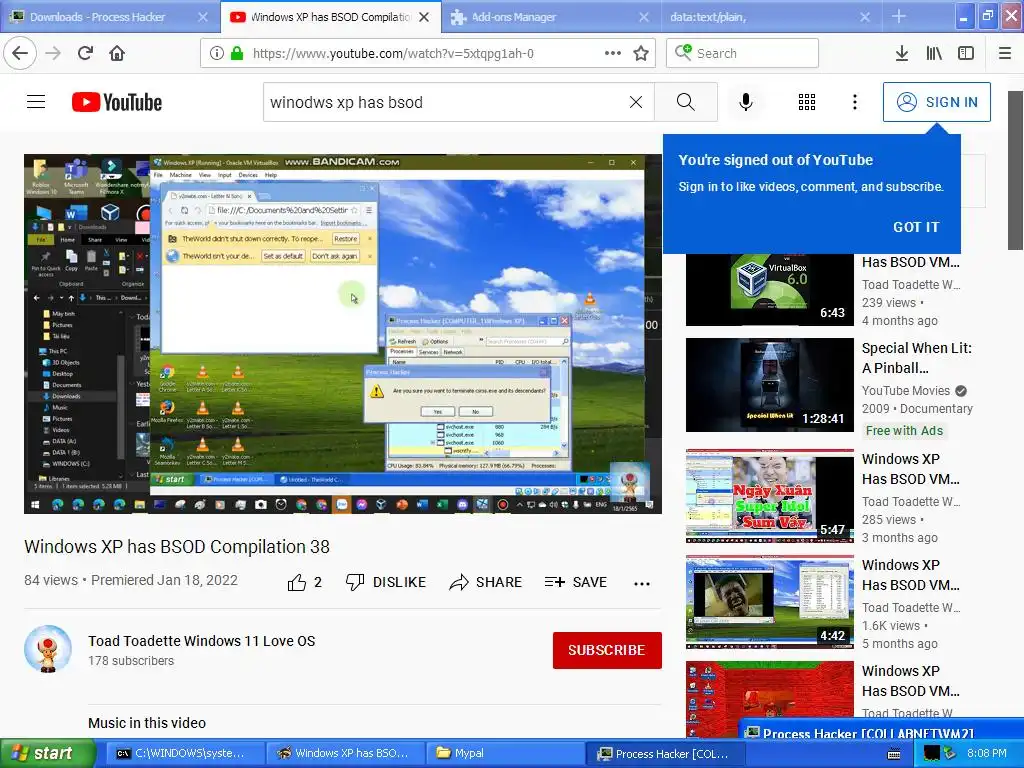The height and width of the screenshot is (768, 1024).
Task: Open the Special When Lit title link
Action: tap(916, 358)
